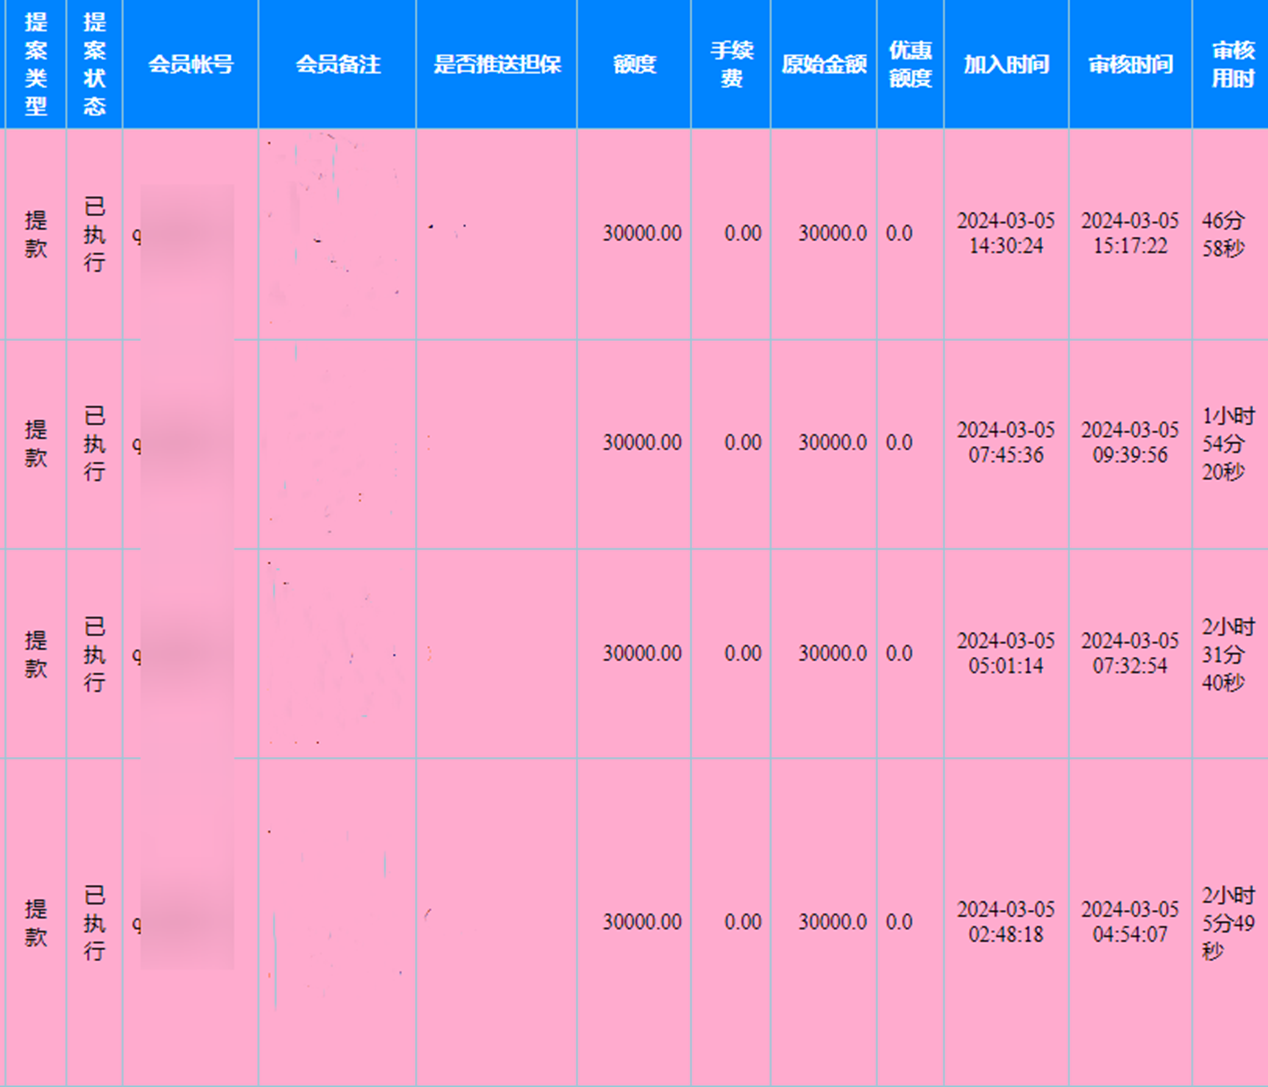
Task: Click the join time cell ending 02:48:18
Action: coord(1006,922)
